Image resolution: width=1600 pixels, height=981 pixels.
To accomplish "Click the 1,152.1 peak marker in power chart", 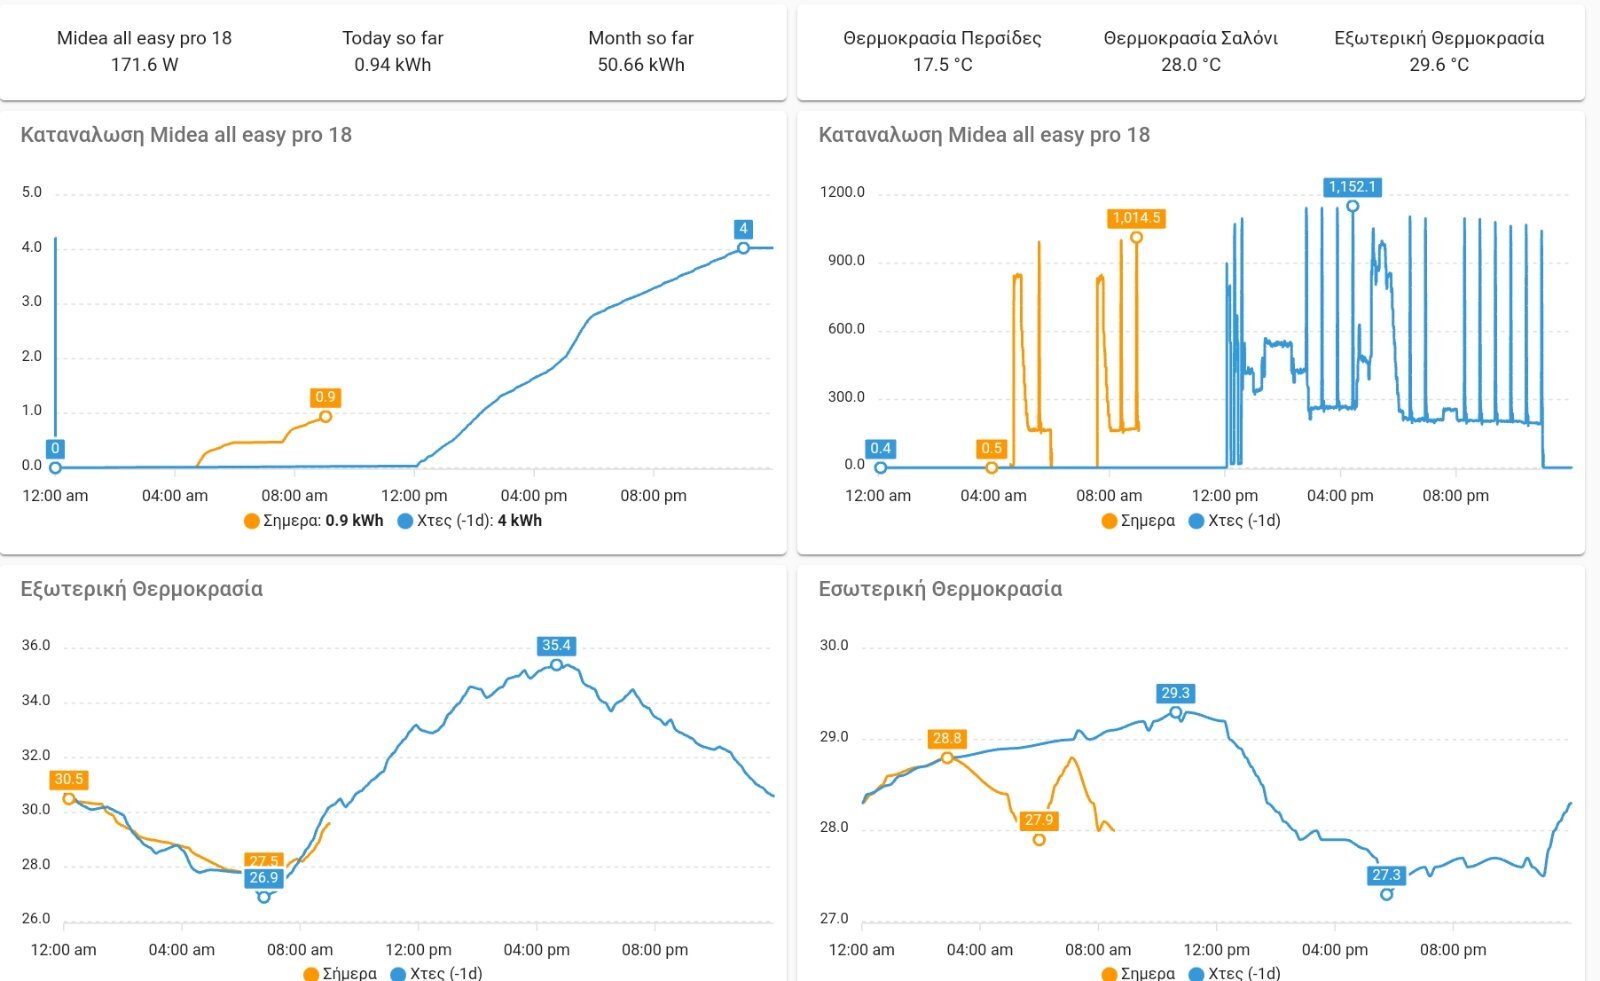I will point(1352,206).
